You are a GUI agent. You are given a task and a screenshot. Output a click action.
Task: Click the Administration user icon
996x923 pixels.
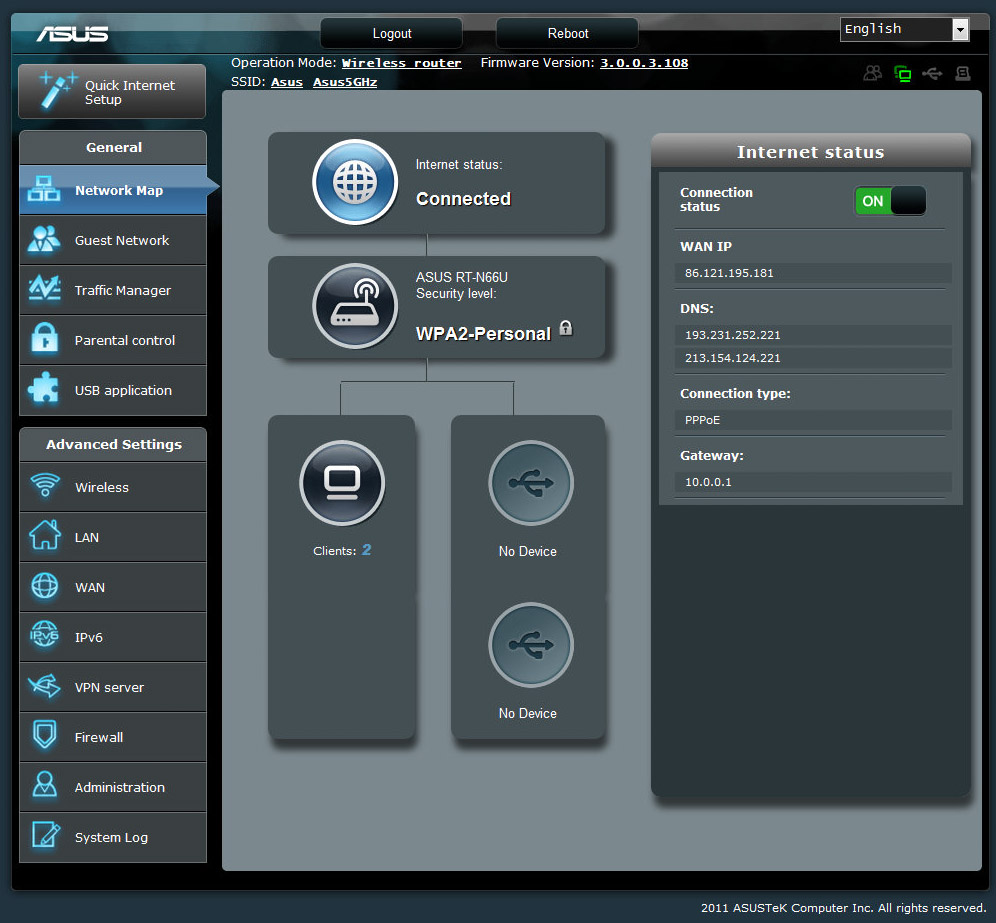(x=44, y=785)
